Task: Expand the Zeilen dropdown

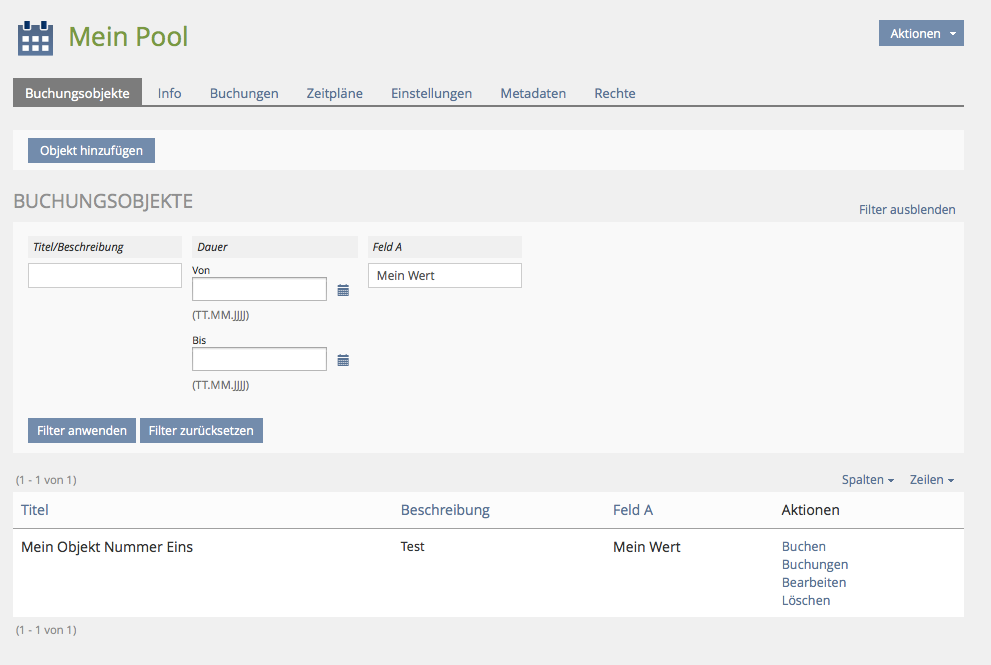Action: (931, 480)
